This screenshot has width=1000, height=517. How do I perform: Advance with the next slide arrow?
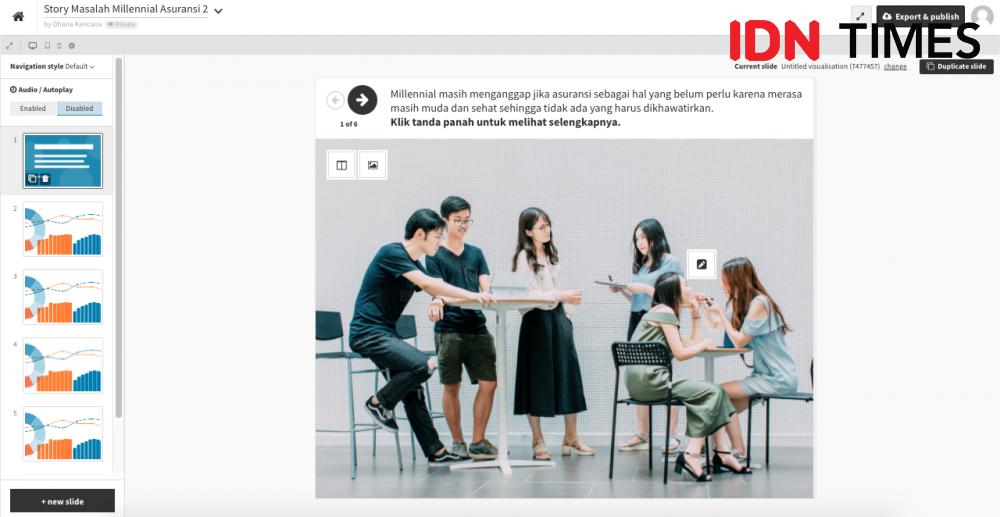[x=362, y=99]
